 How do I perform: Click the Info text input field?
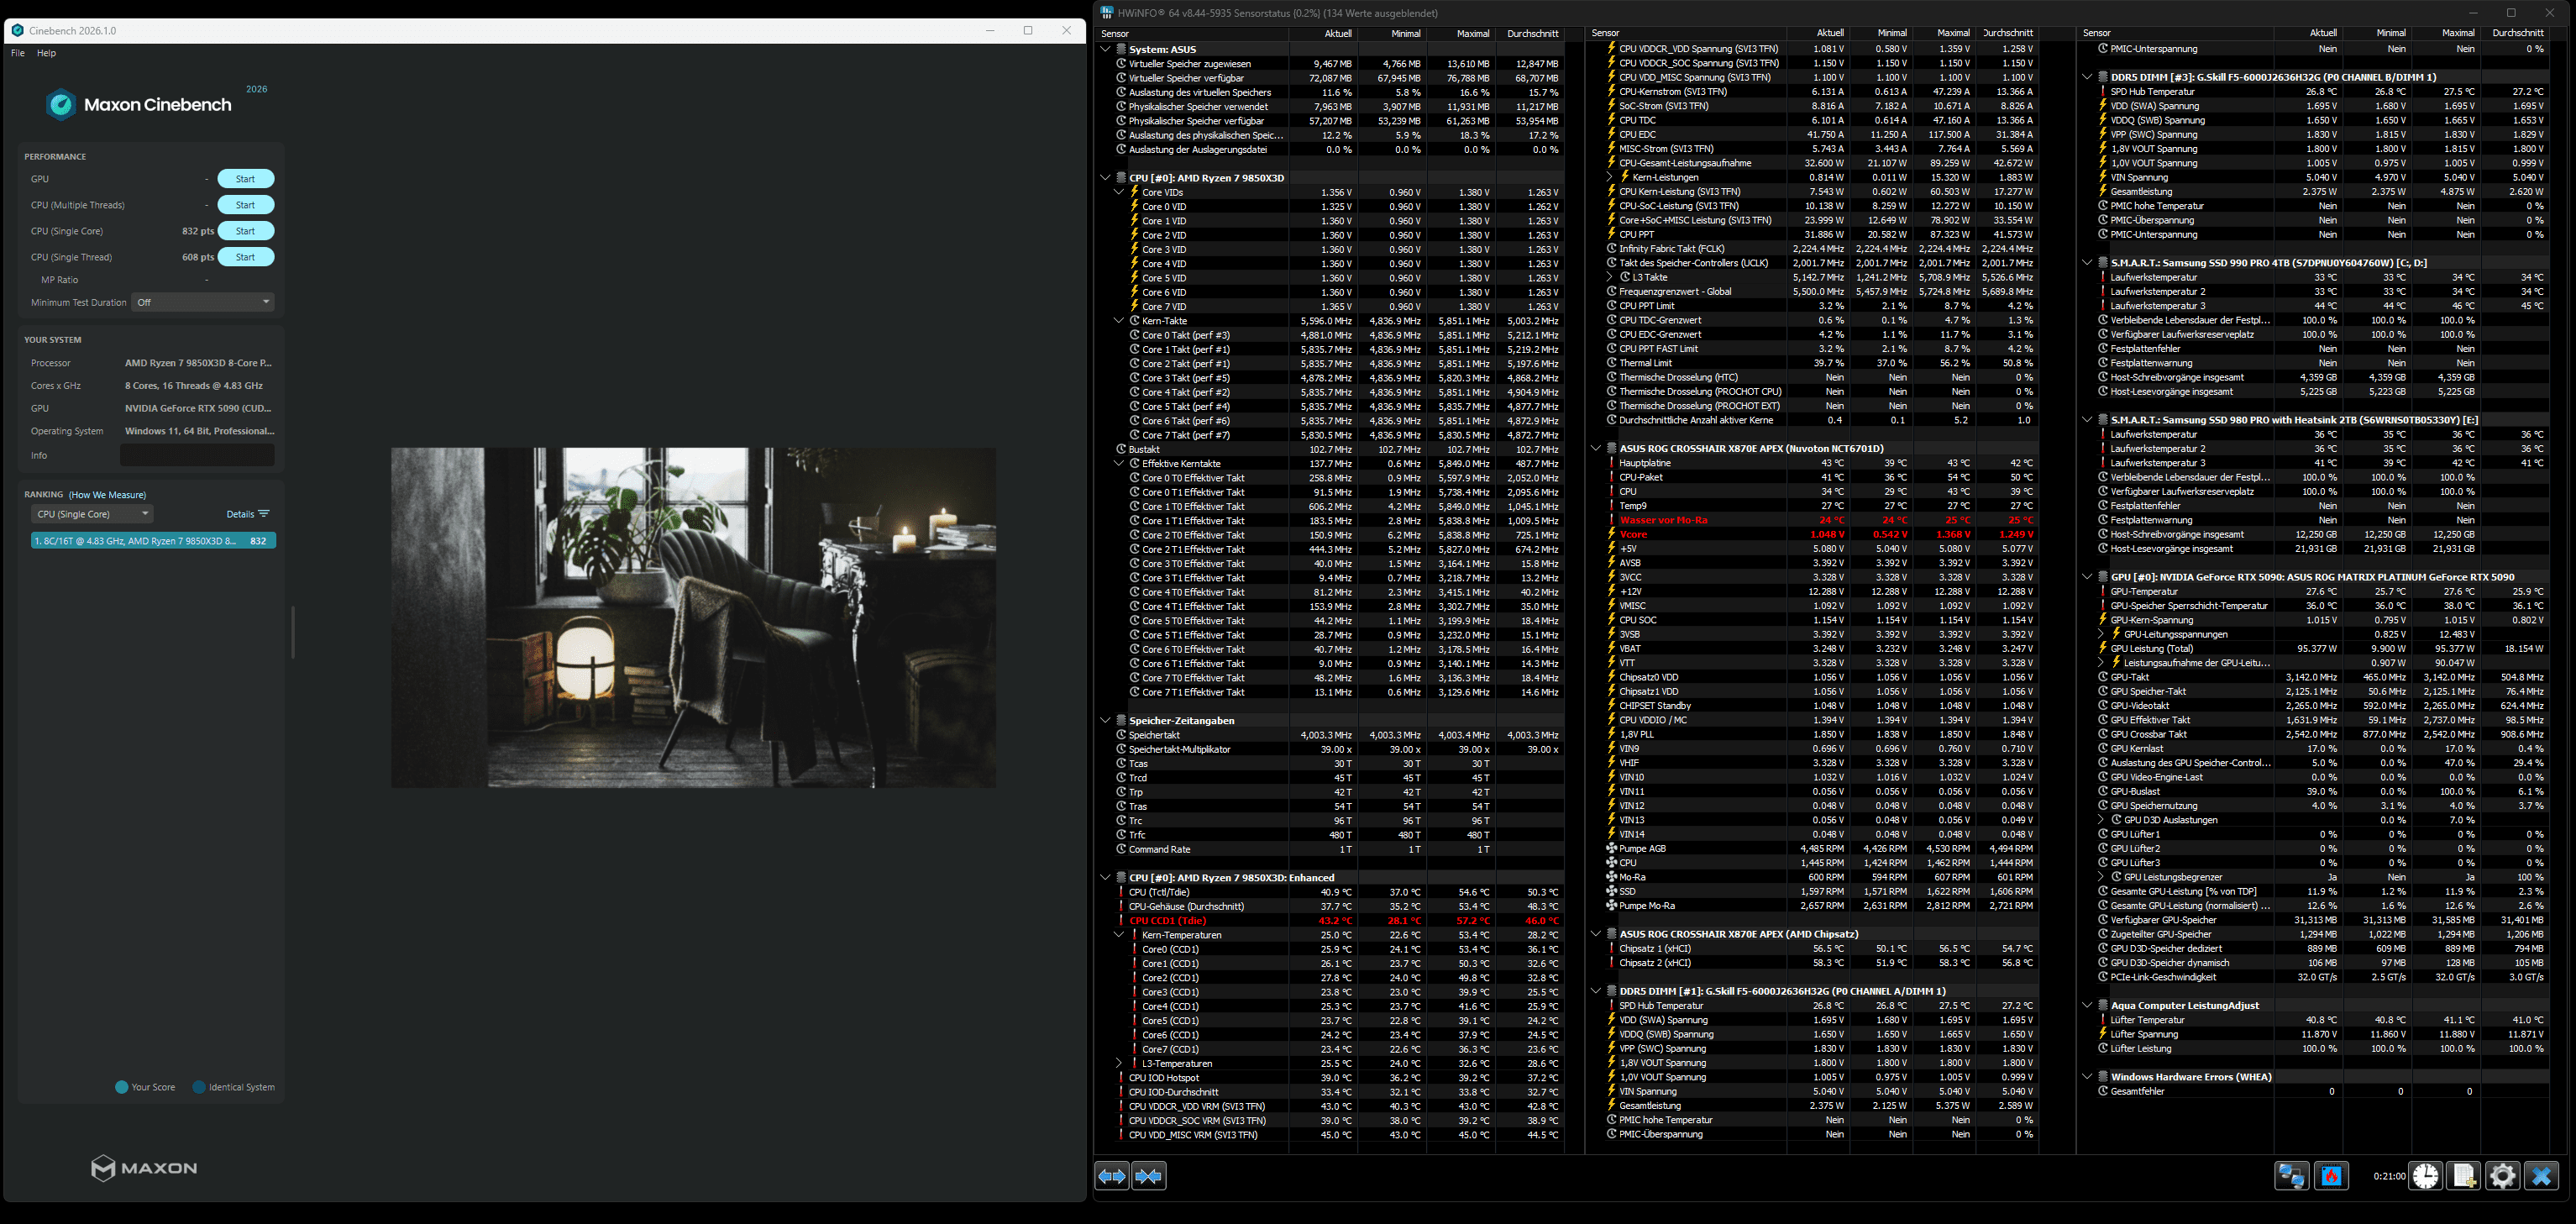click(197, 455)
